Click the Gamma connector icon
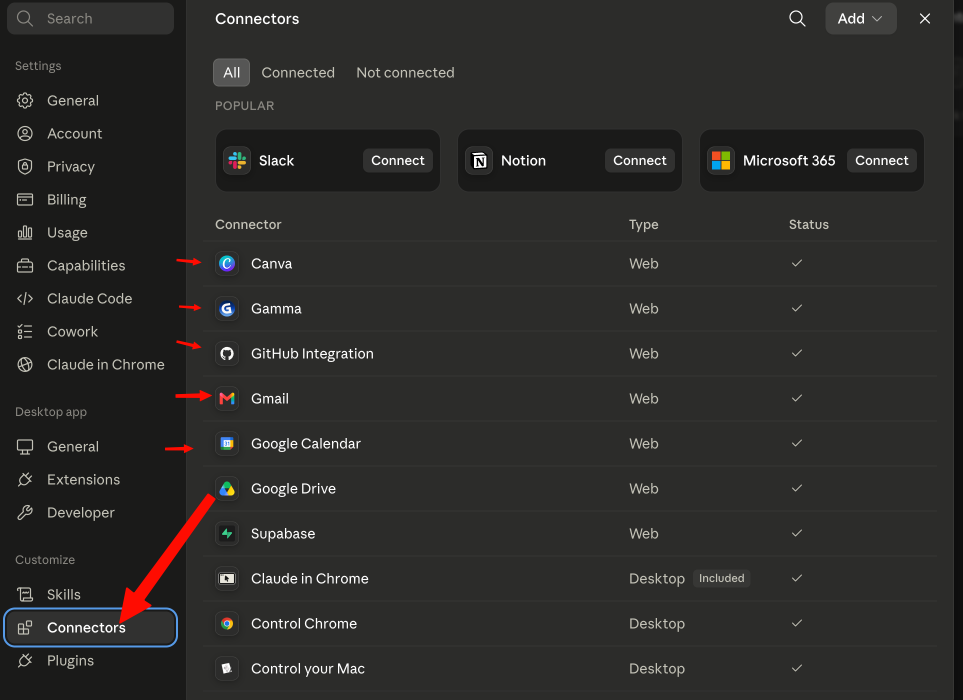 pos(227,308)
